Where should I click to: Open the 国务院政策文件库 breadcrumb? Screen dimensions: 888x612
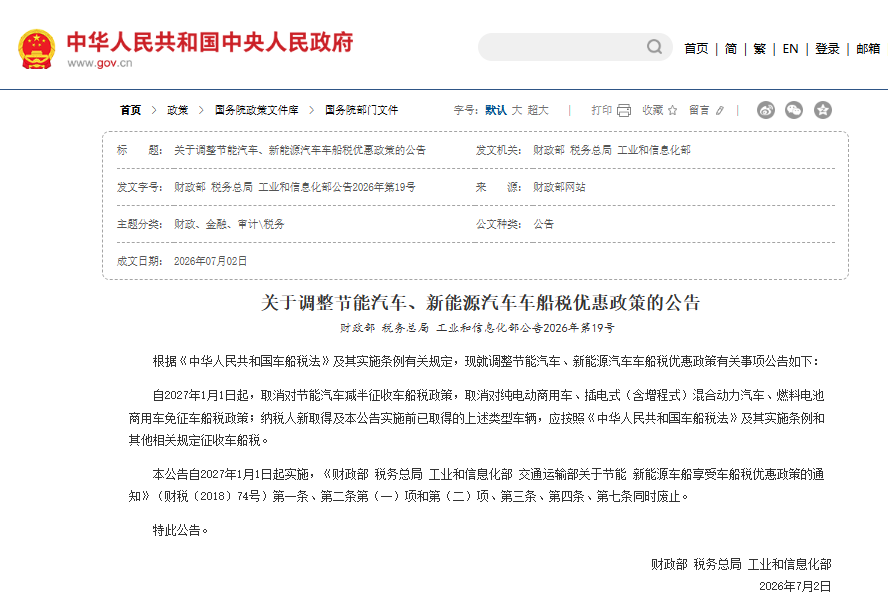(257, 110)
